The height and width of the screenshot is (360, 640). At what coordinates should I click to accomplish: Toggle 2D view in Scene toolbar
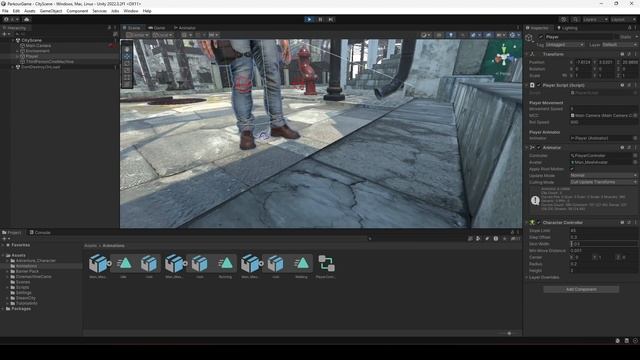pos(439,35)
